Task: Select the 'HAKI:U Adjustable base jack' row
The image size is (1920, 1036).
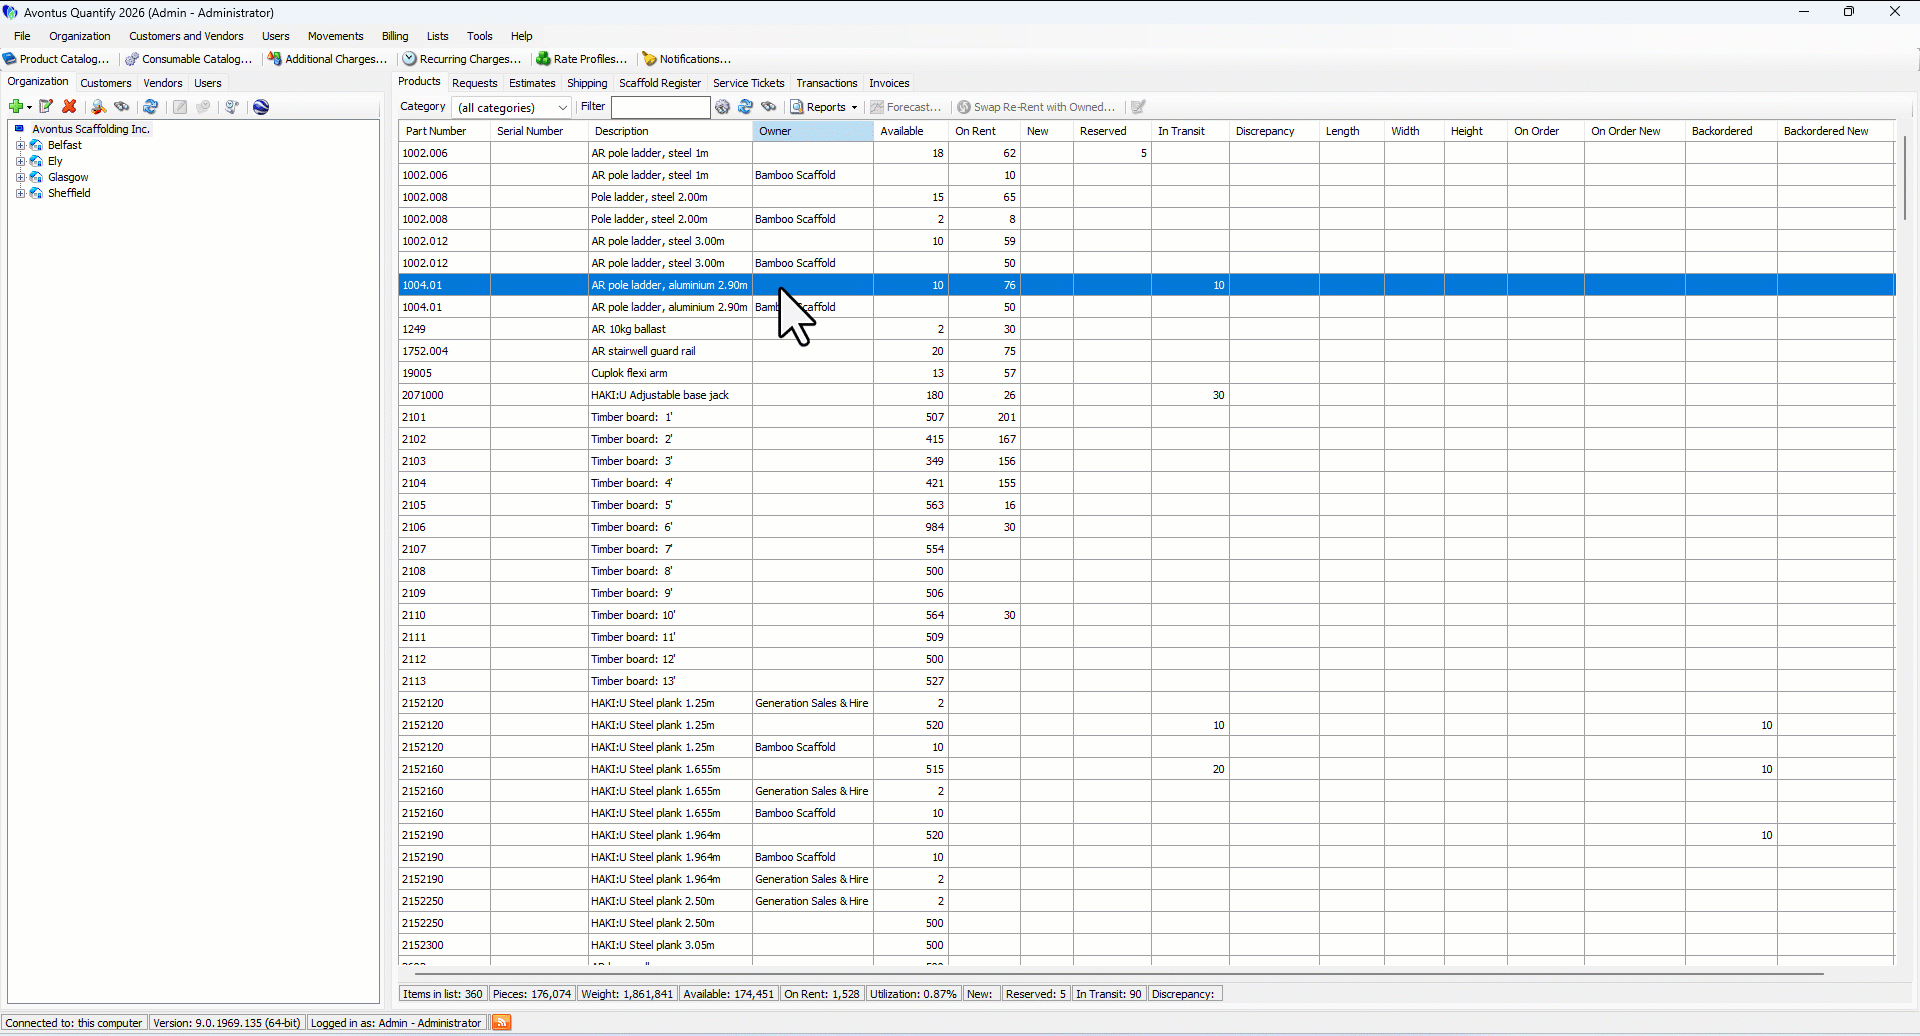Action: click(x=1147, y=395)
